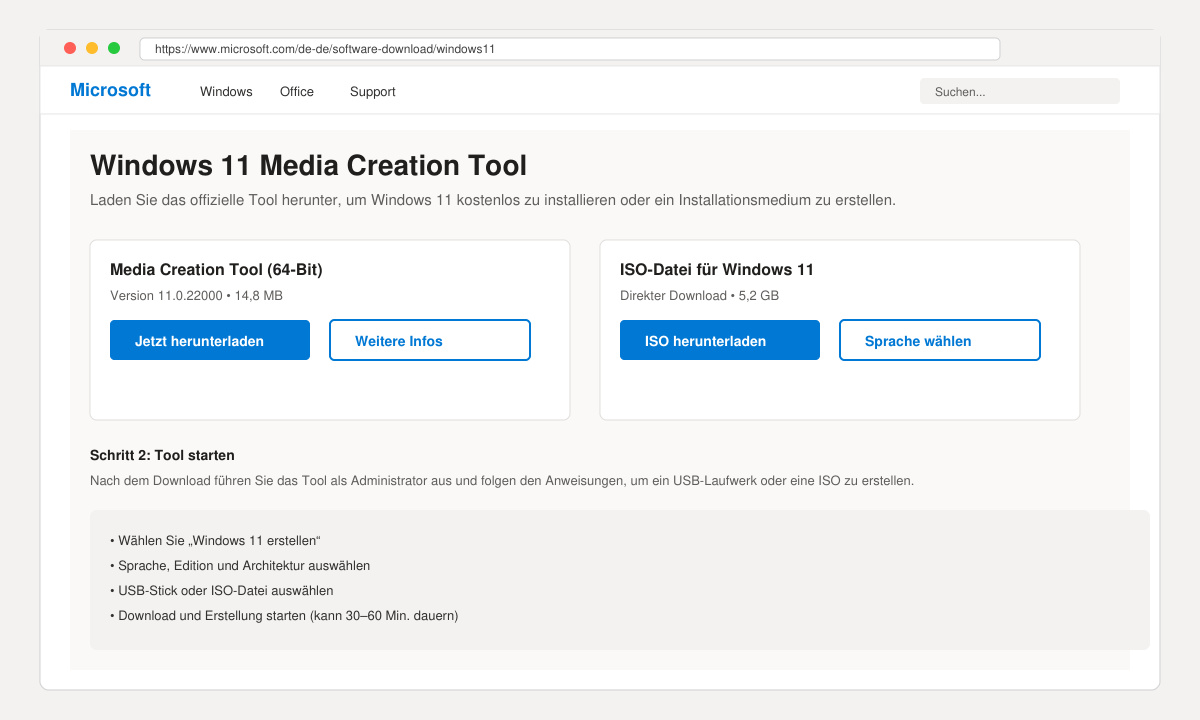
Task: Click paragraph starting Nach dem Download
Action: (x=502, y=481)
